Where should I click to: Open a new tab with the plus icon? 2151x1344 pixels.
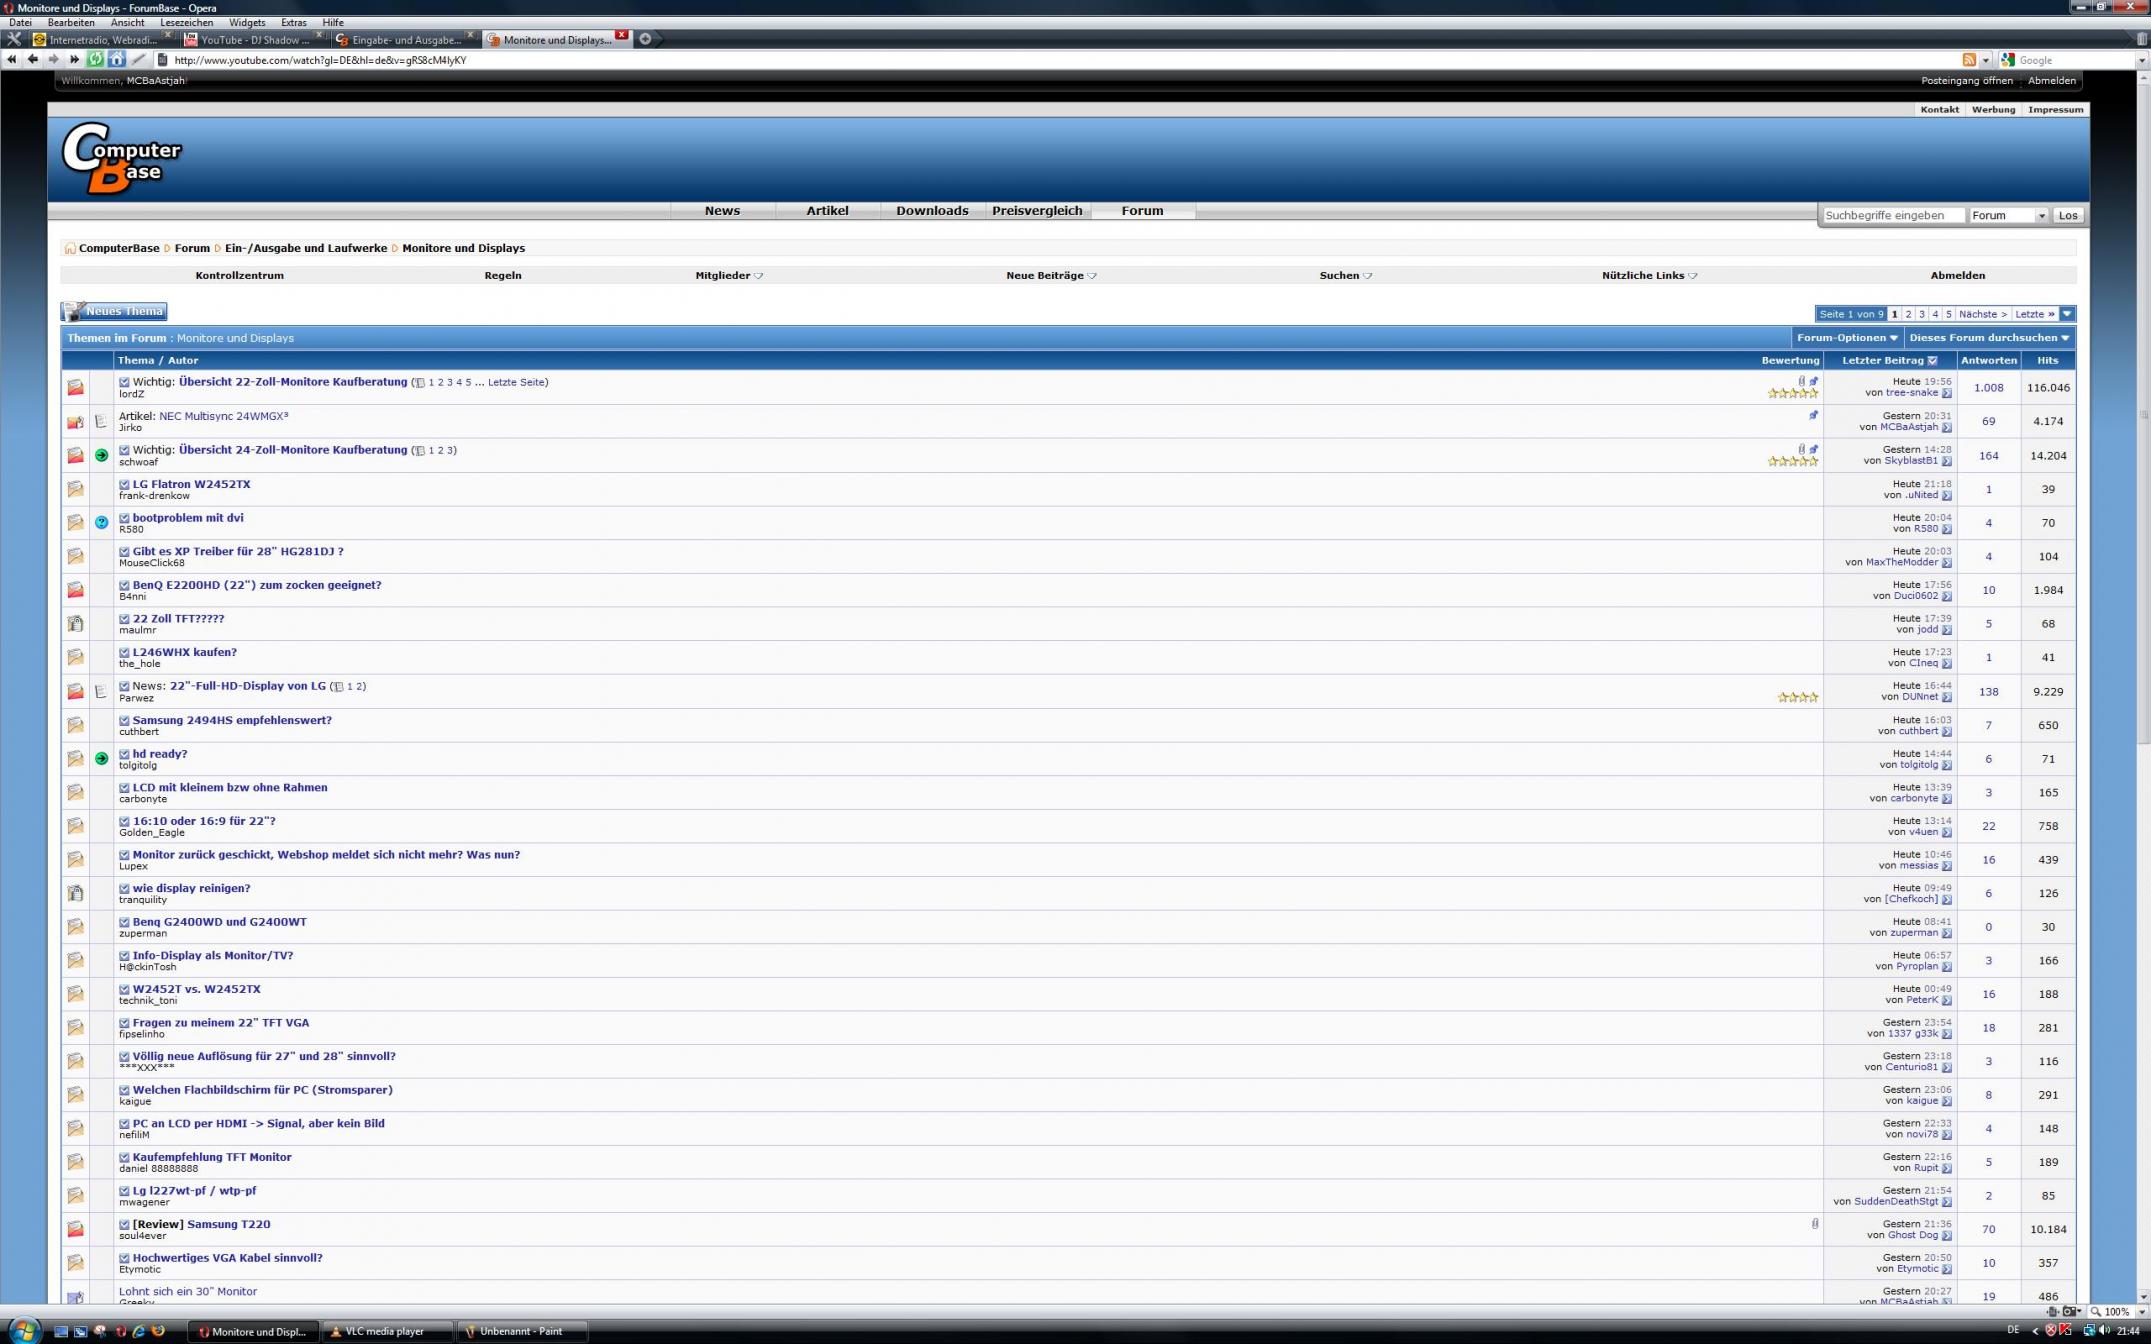(x=645, y=39)
